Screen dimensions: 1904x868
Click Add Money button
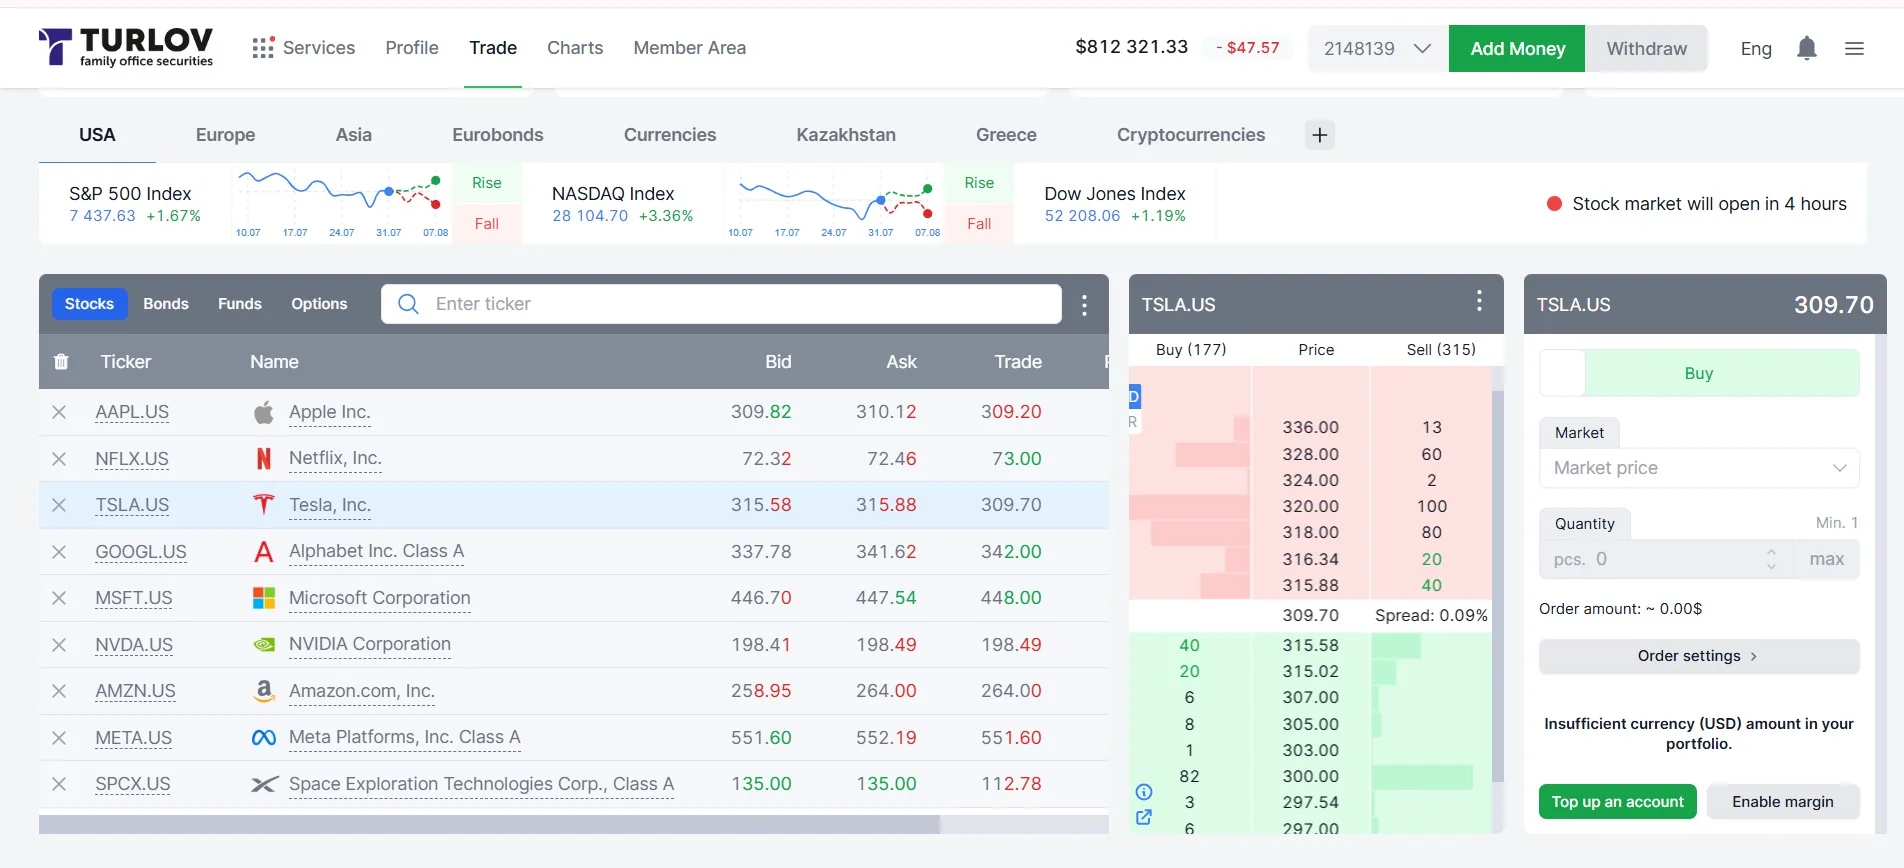click(x=1517, y=48)
